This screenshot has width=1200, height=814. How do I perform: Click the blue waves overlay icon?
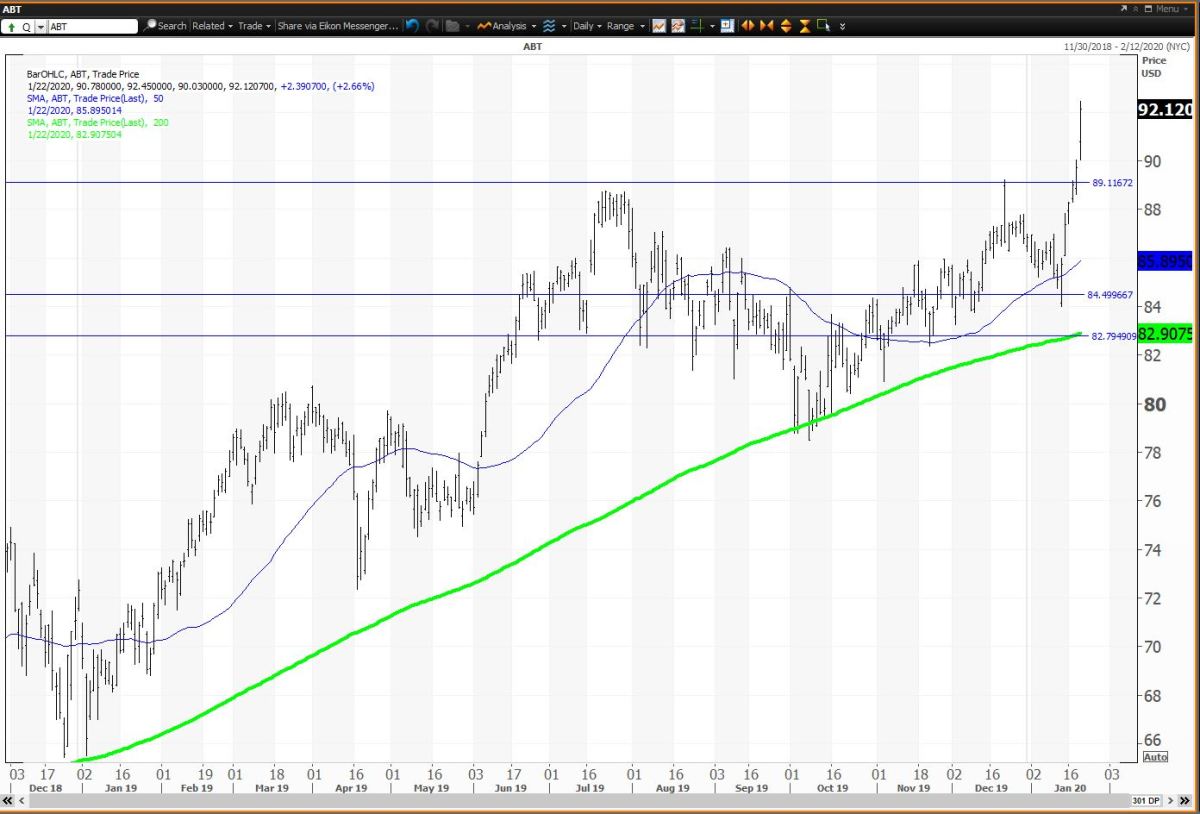548,26
